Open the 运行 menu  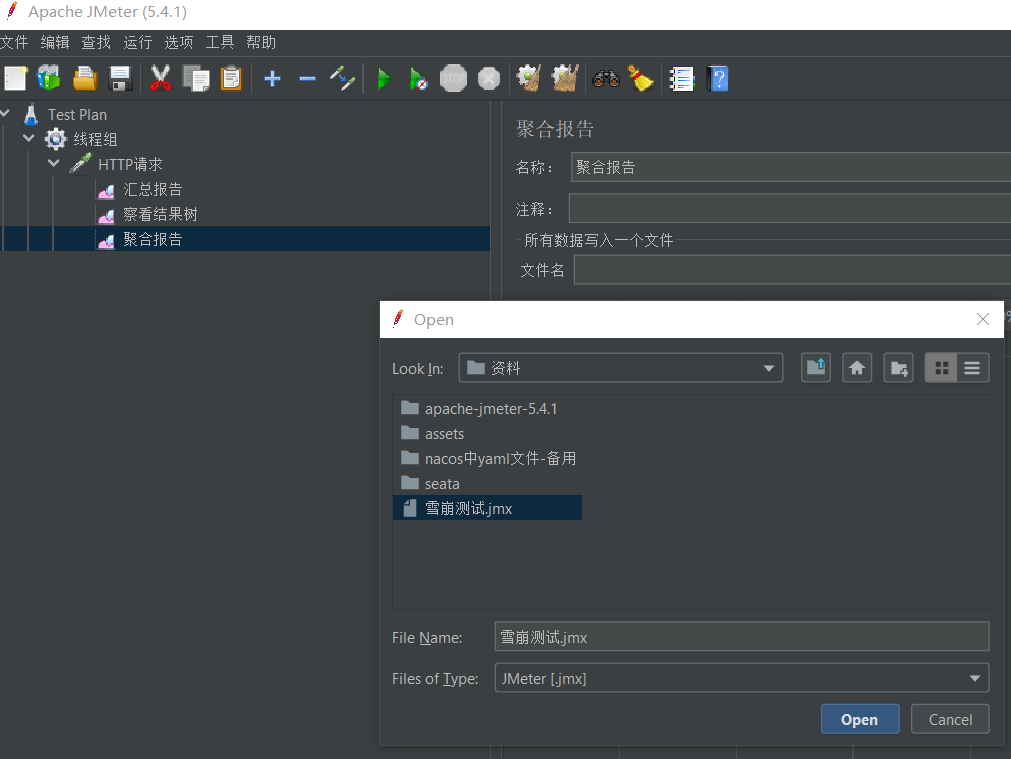(x=137, y=43)
